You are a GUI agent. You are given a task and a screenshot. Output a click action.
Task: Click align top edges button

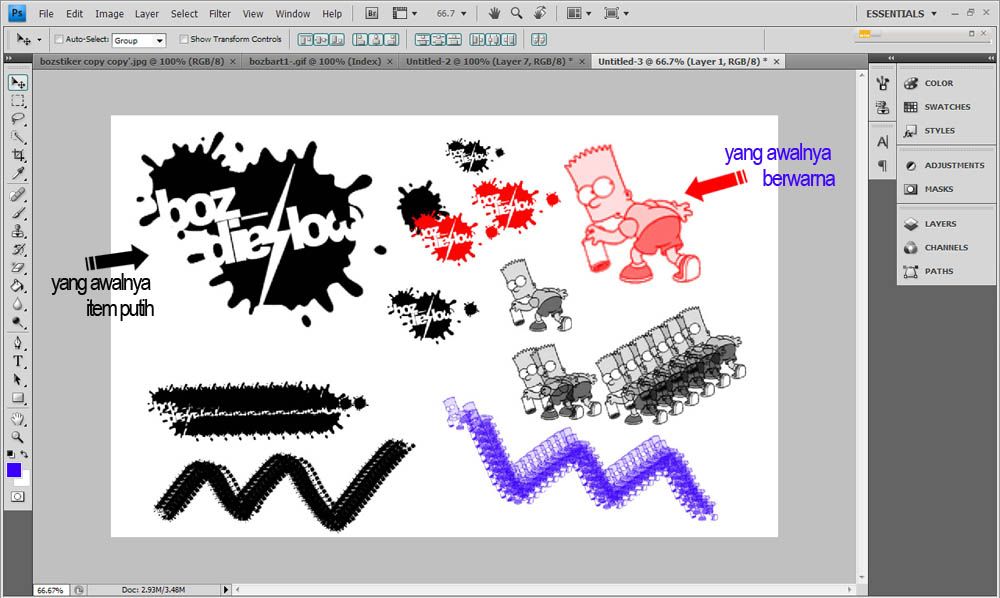click(x=305, y=40)
